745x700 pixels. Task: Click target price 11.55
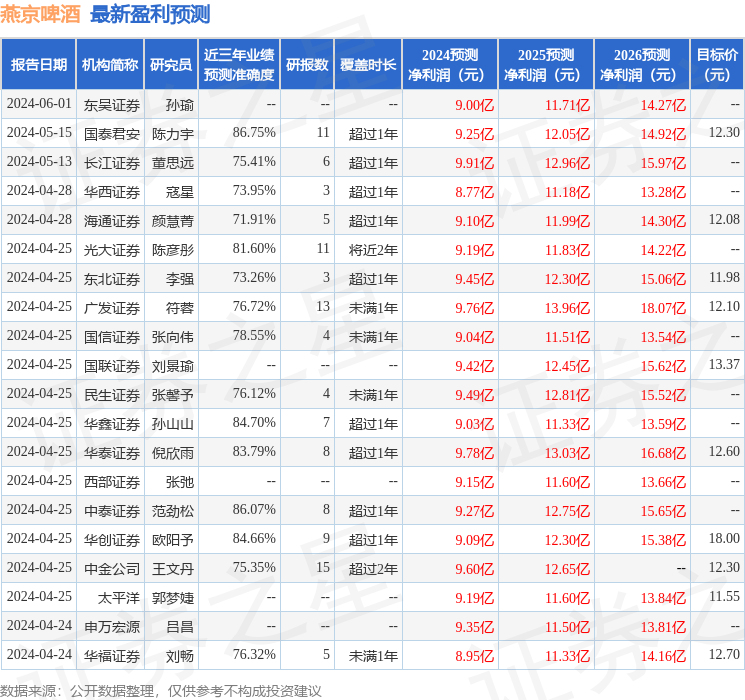tap(724, 596)
